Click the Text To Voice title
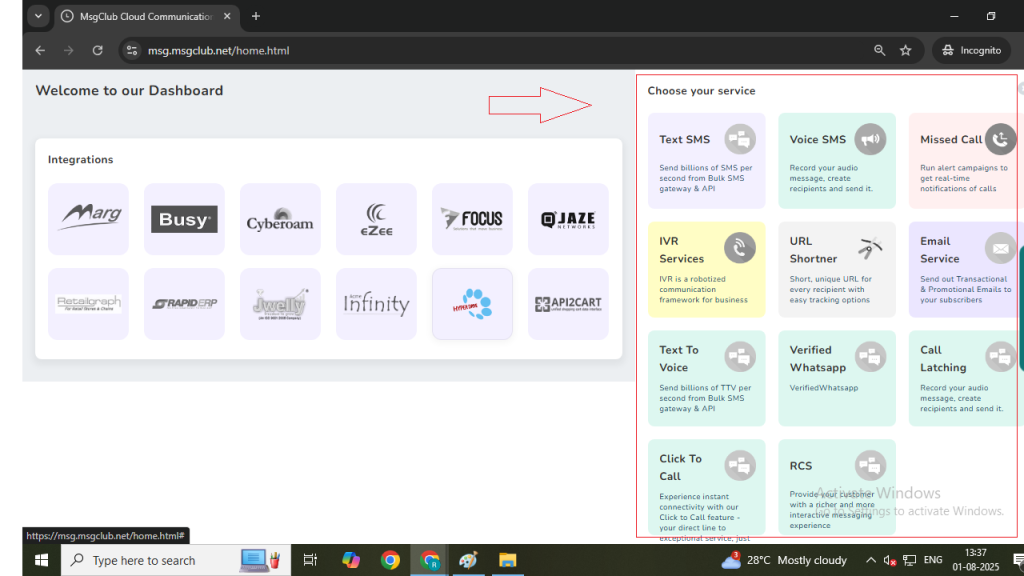 pyautogui.click(x=679, y=359)
